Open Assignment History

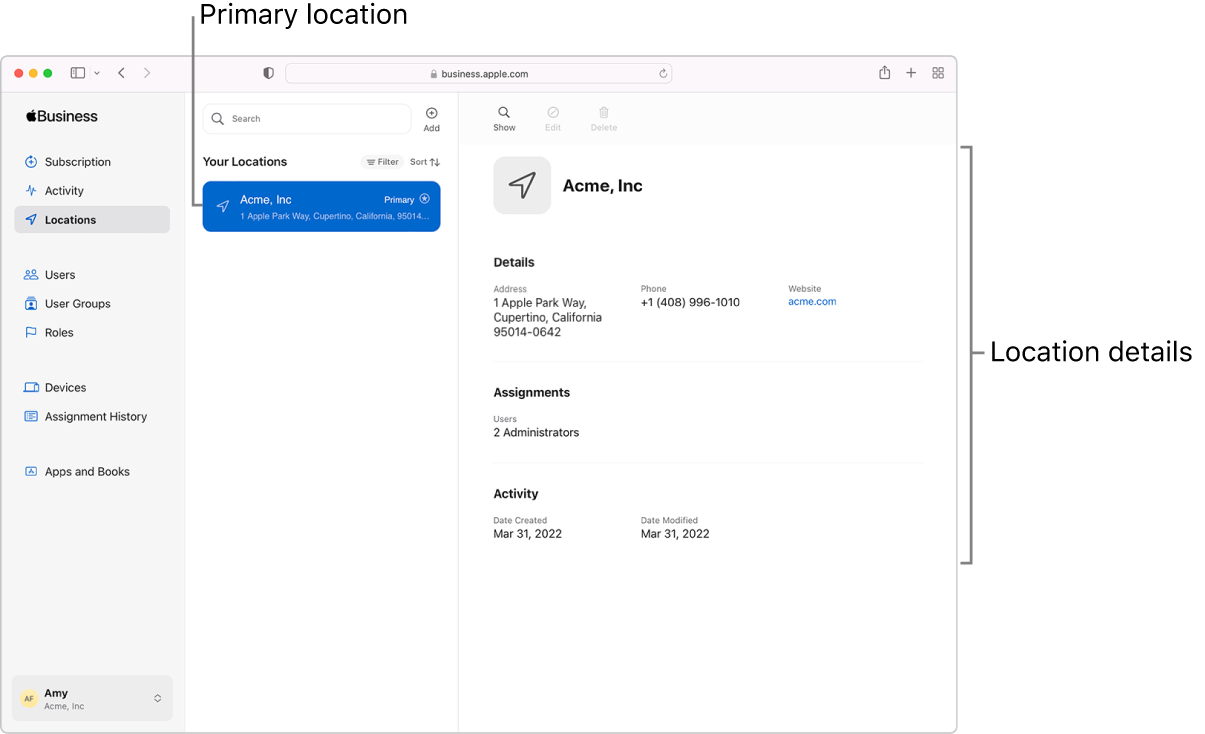94,416
